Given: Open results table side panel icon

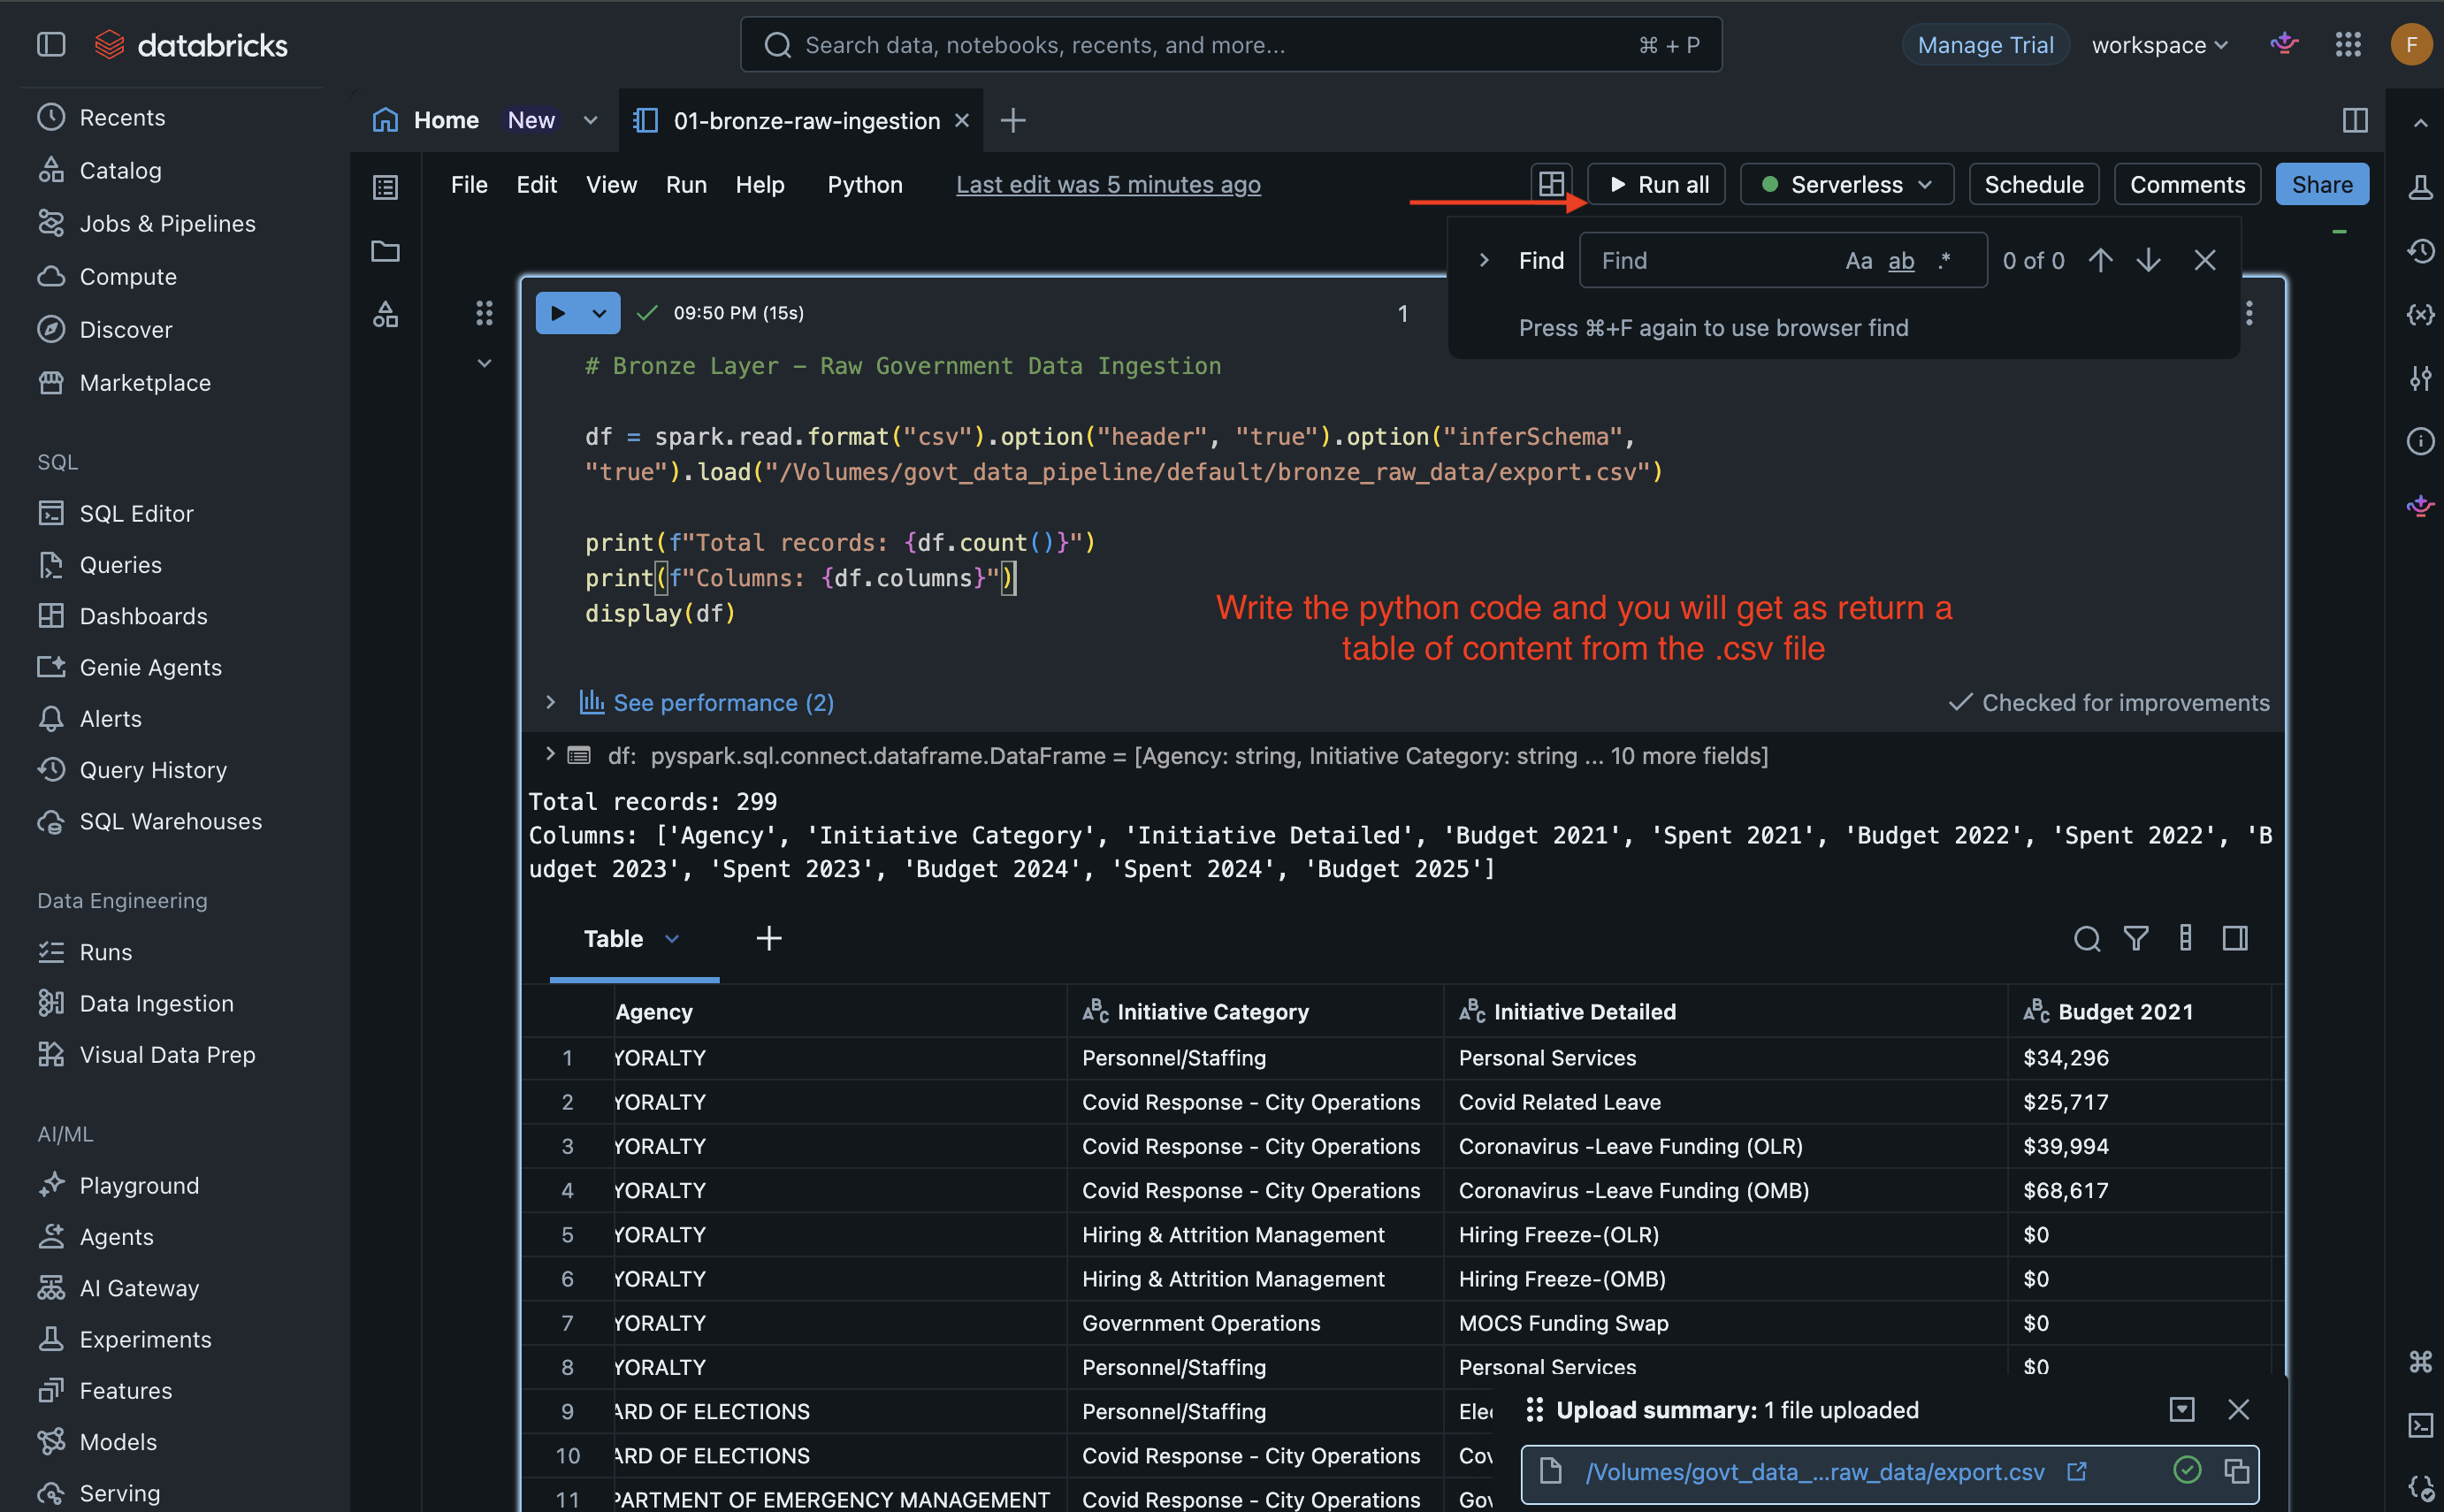Looking at the screenshot, I should (x=2236, y=938).
